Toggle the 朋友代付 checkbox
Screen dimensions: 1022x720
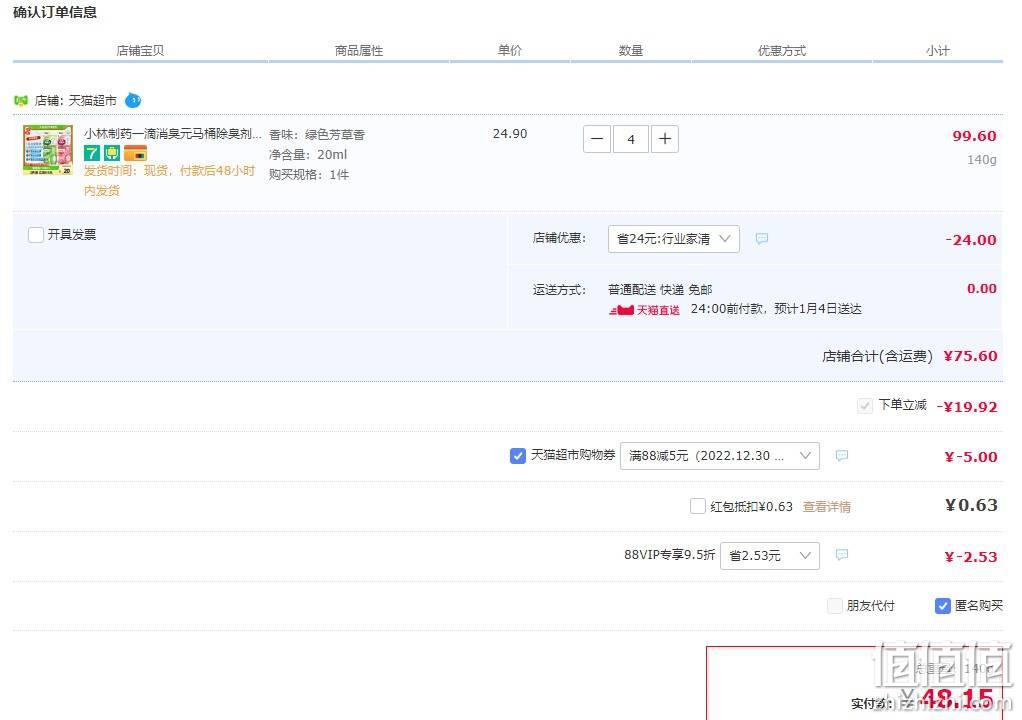click(x=834, y=606)
